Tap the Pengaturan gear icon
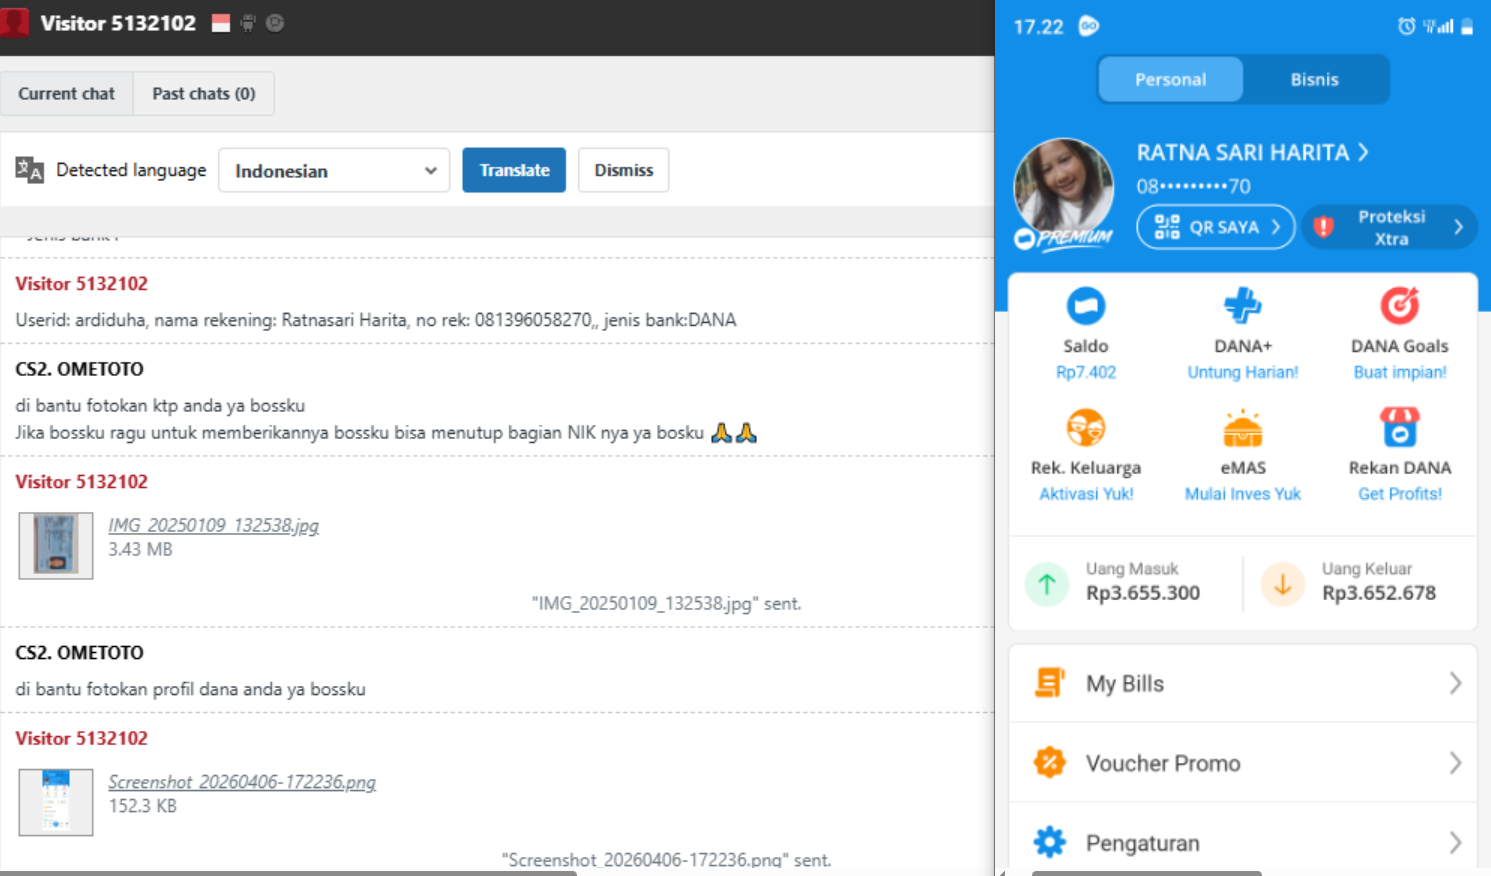 point(1050,842)
